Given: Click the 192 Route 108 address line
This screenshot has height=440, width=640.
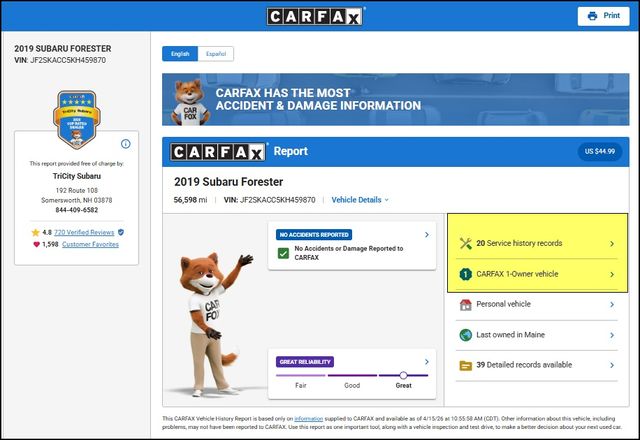Looking at the screenshot, I should (x=77, y=190).
